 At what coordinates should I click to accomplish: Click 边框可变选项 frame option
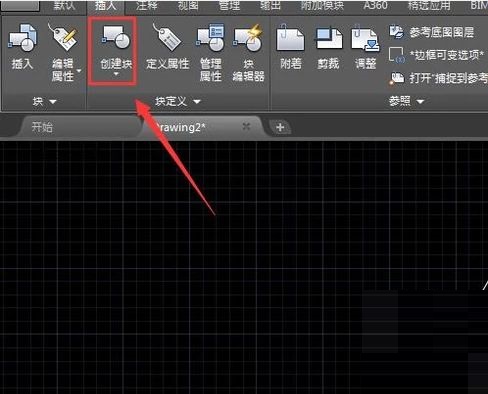pyautogui.click(x=437, y=55)
